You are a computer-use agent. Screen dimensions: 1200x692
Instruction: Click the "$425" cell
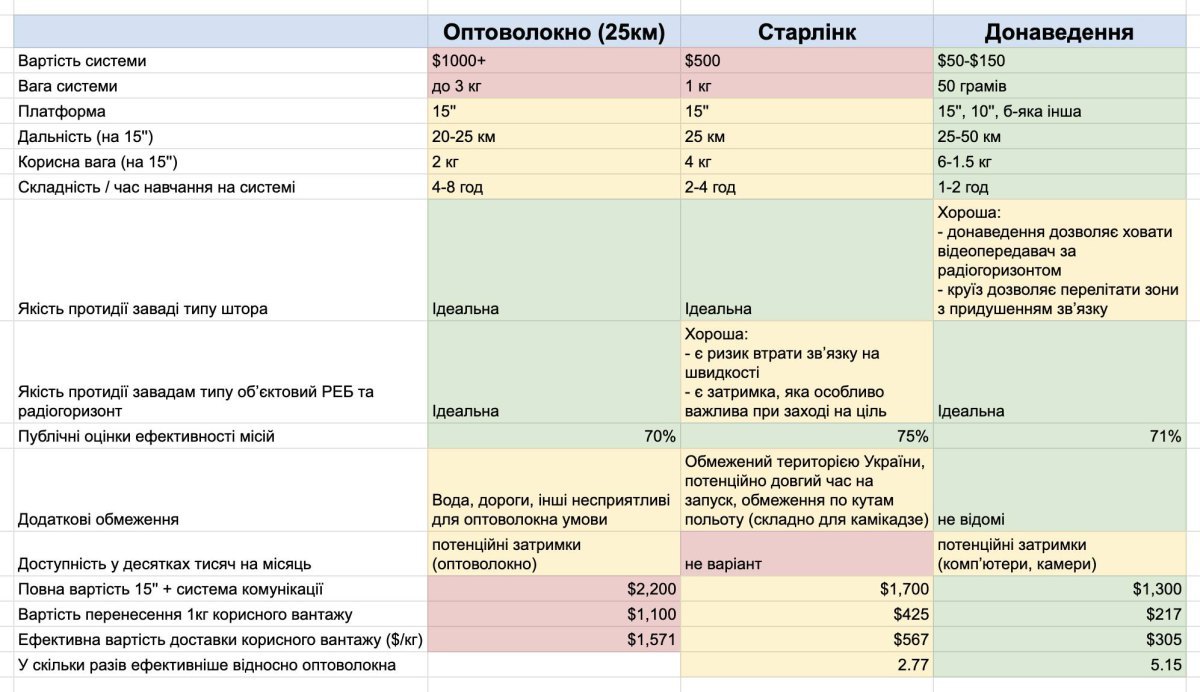click(x=806, y=614)
